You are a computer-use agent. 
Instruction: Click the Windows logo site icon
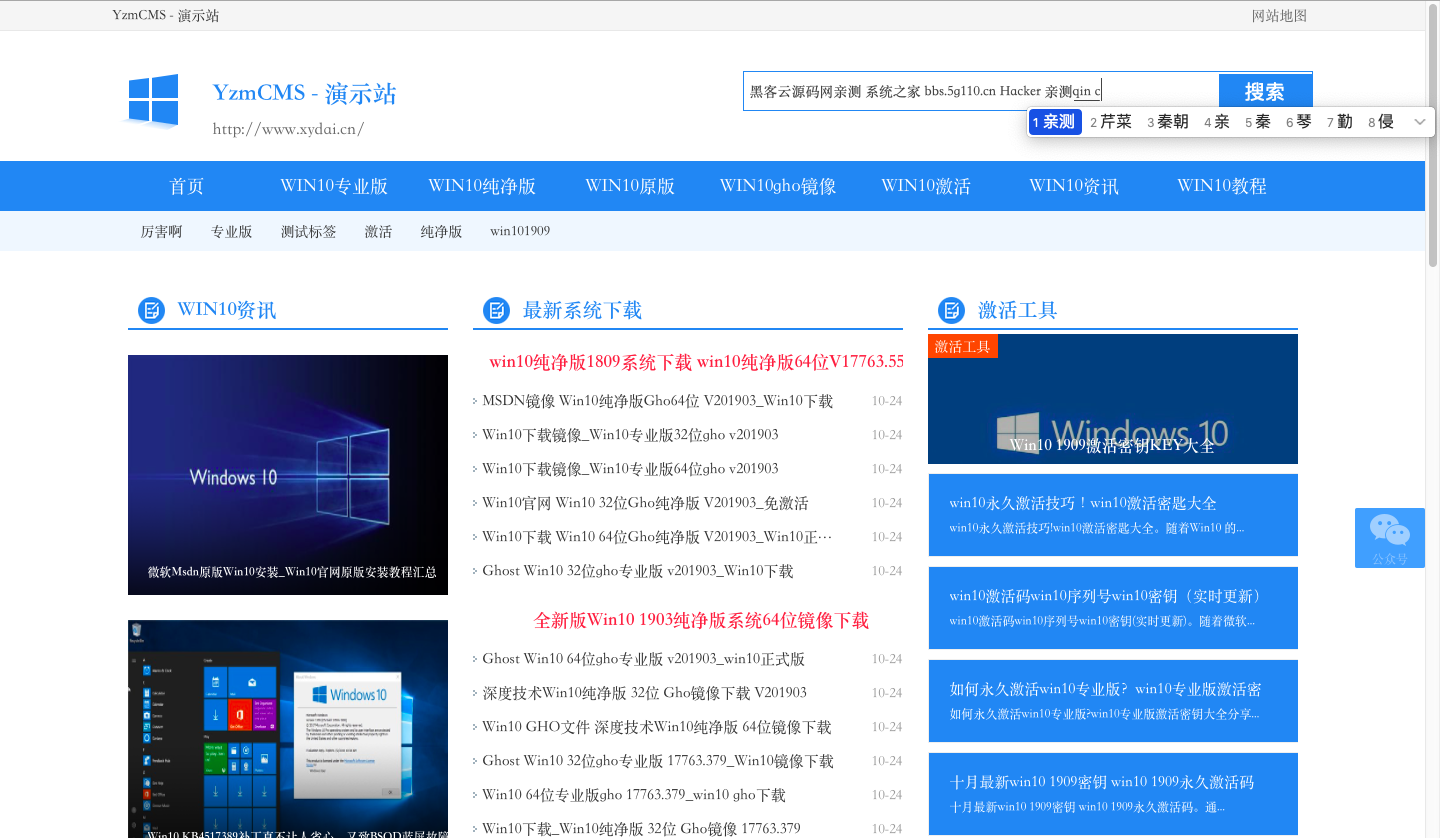click(153, 100)
